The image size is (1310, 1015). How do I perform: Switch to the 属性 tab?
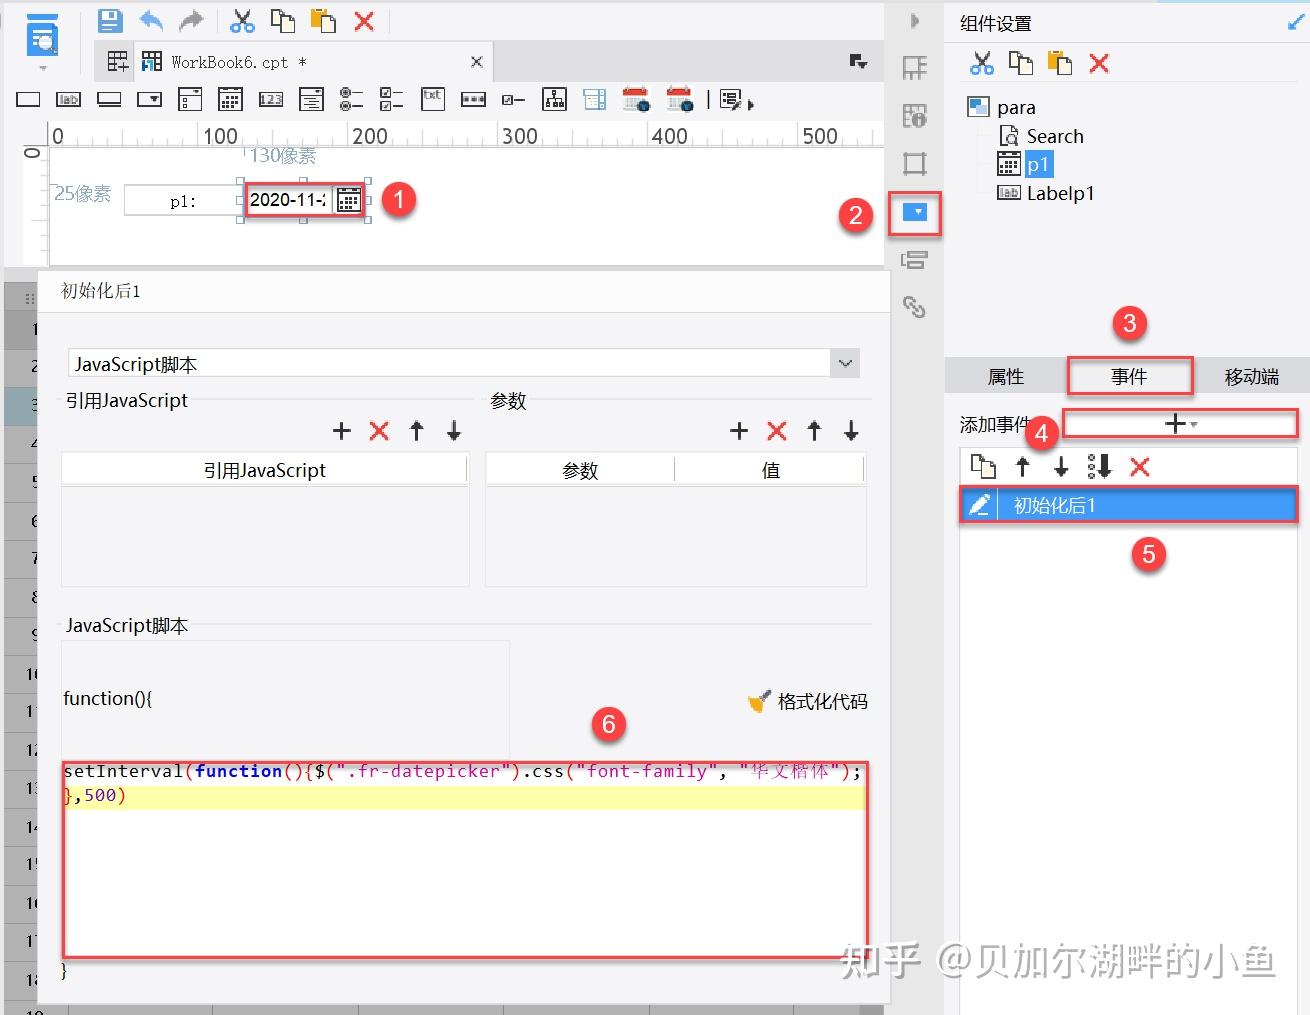click(x=1006, y=376)
